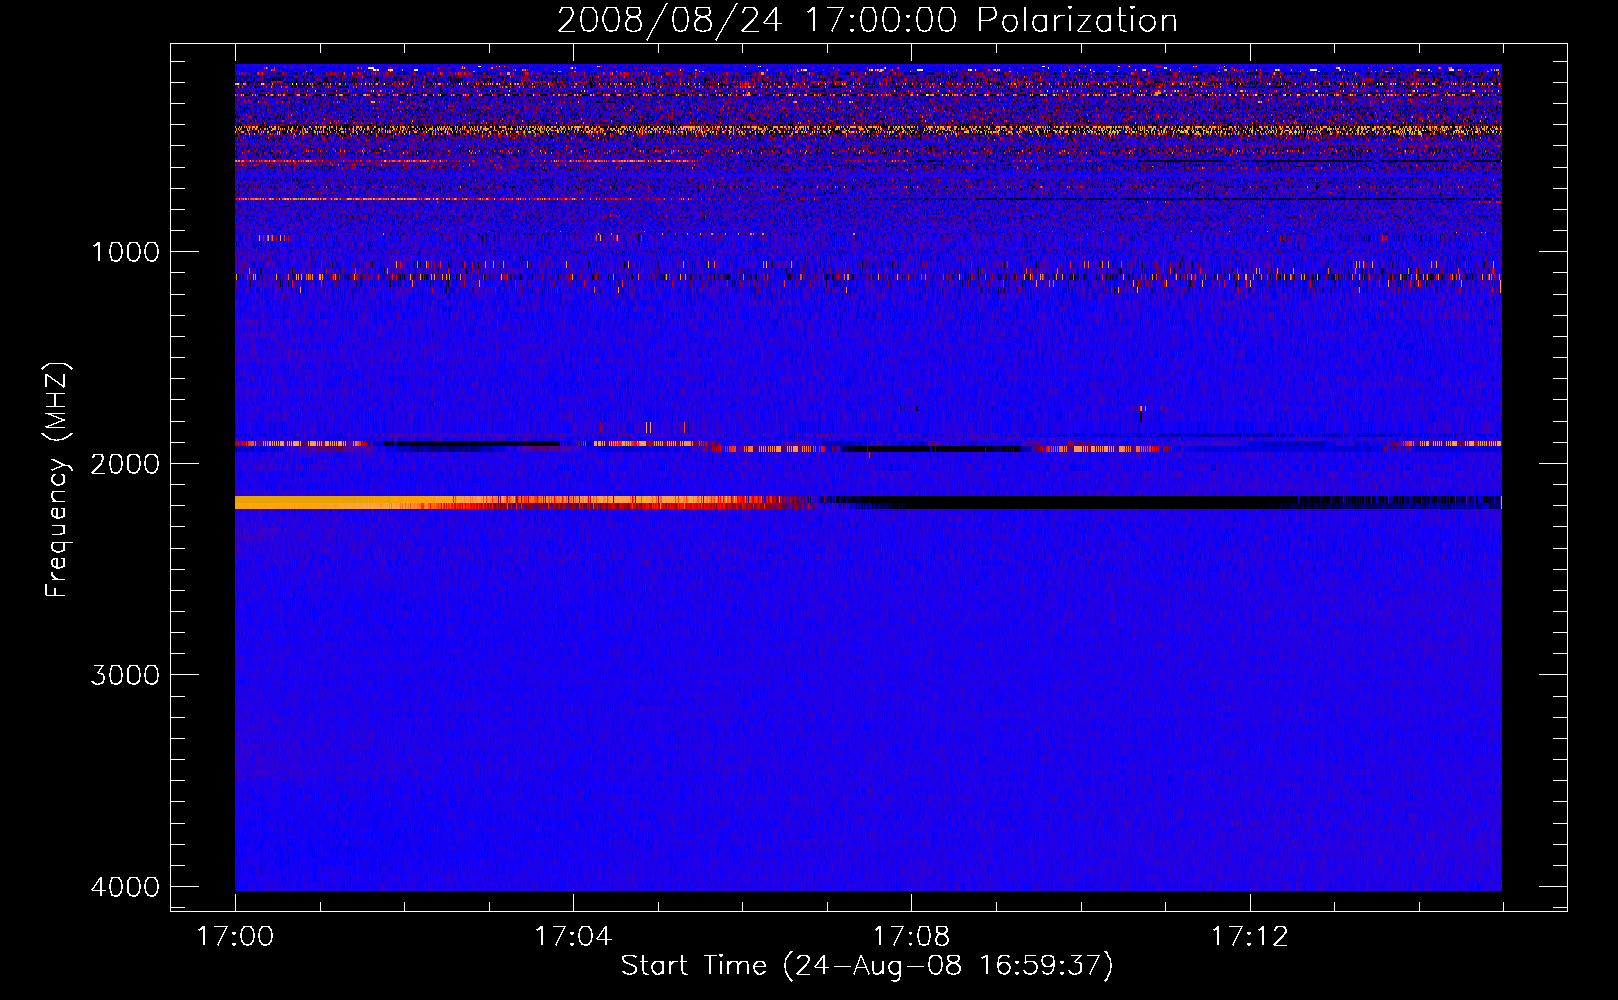Click the 2000 frequency tick label
The width and height of the screenshot is (1618, 1000).
(x=125, y=463)
